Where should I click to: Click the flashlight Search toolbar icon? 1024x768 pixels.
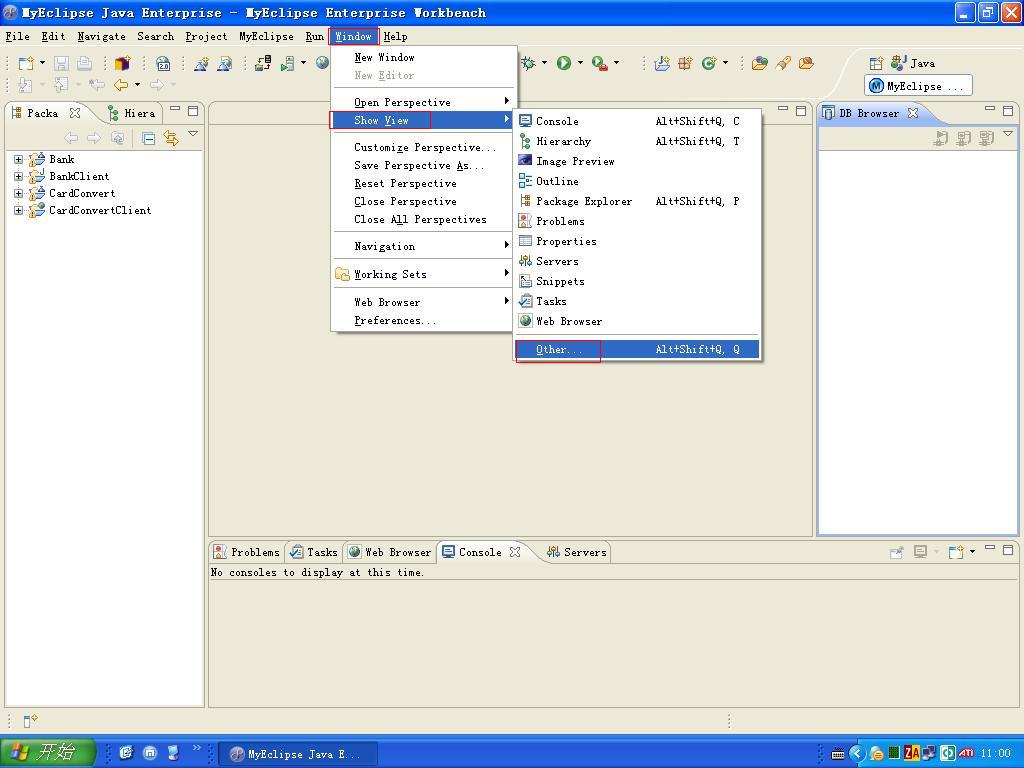[782, 63]
